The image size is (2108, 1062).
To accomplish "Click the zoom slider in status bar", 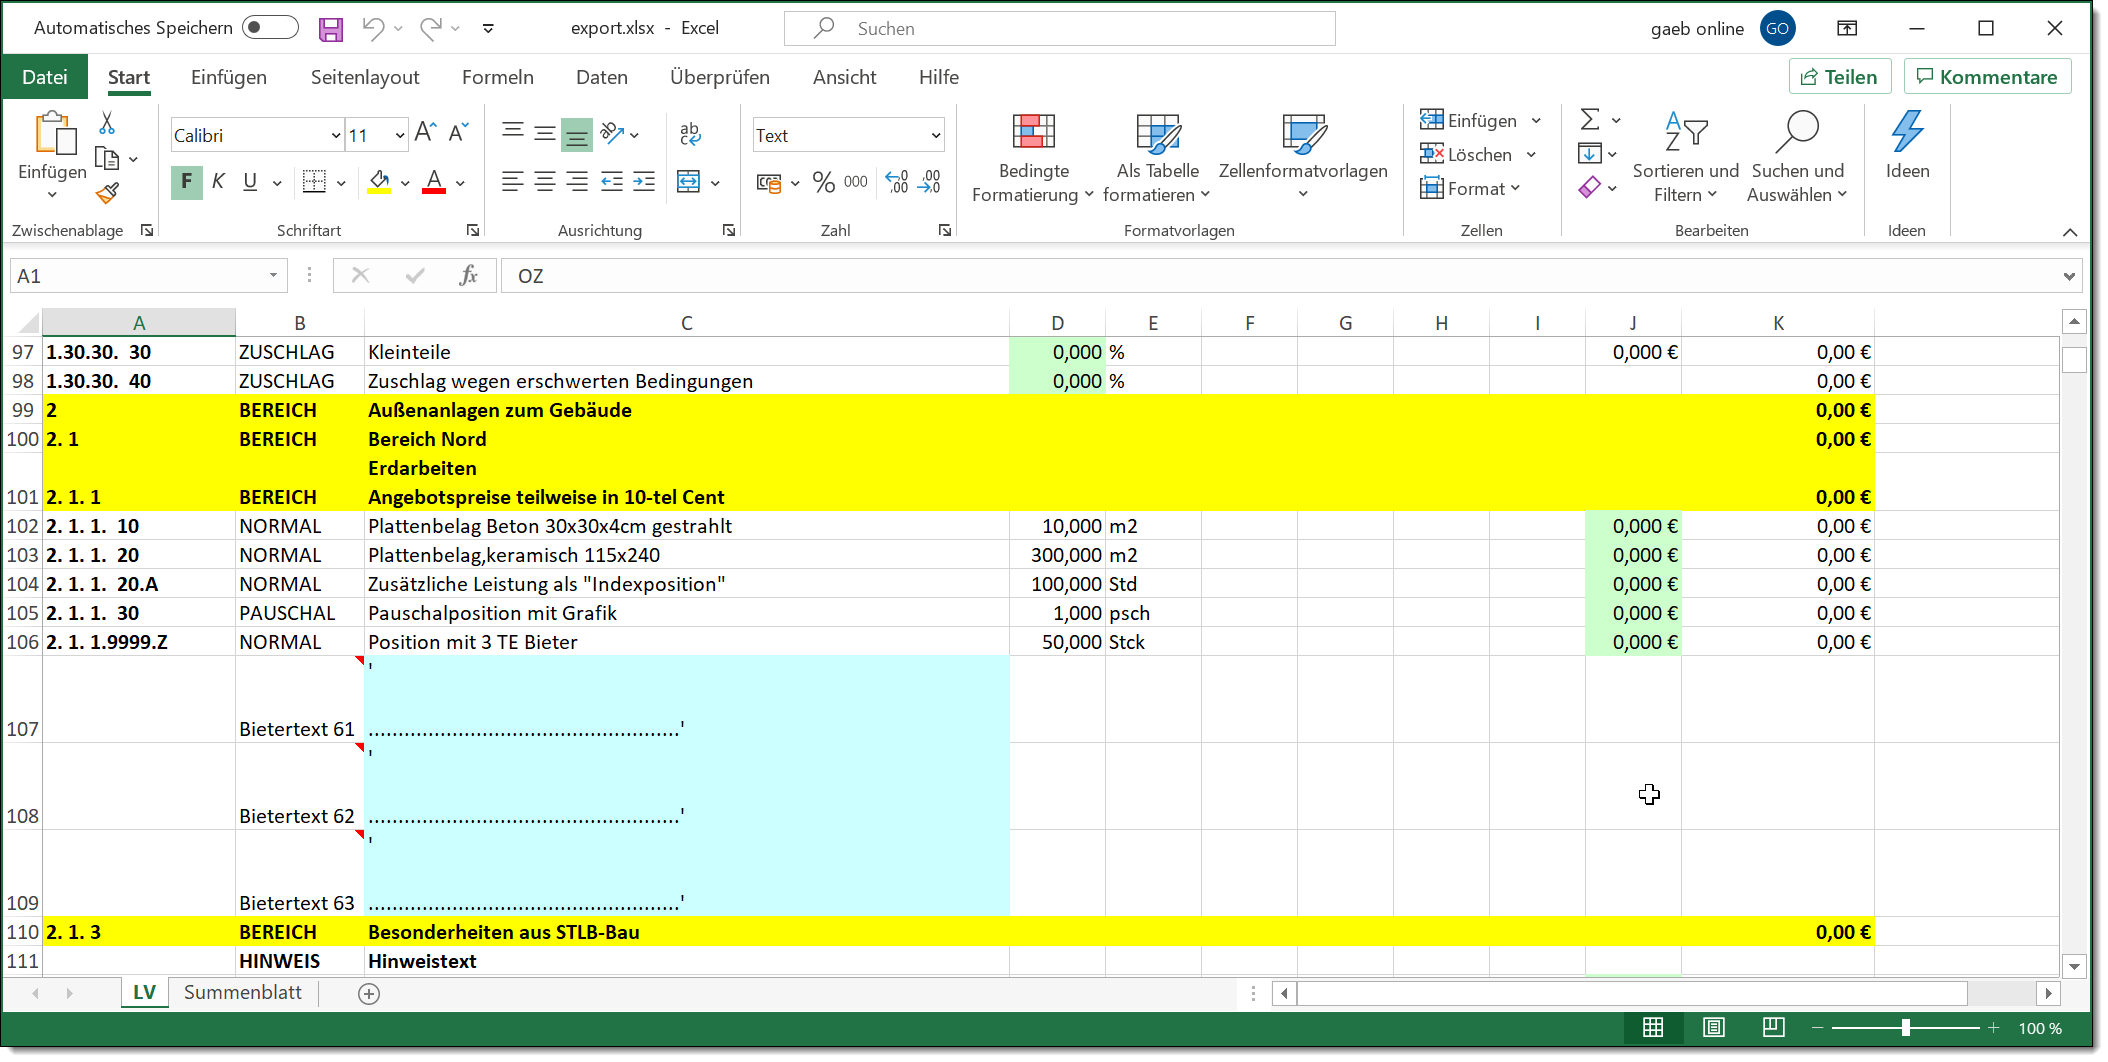I will [1905, 1028].
